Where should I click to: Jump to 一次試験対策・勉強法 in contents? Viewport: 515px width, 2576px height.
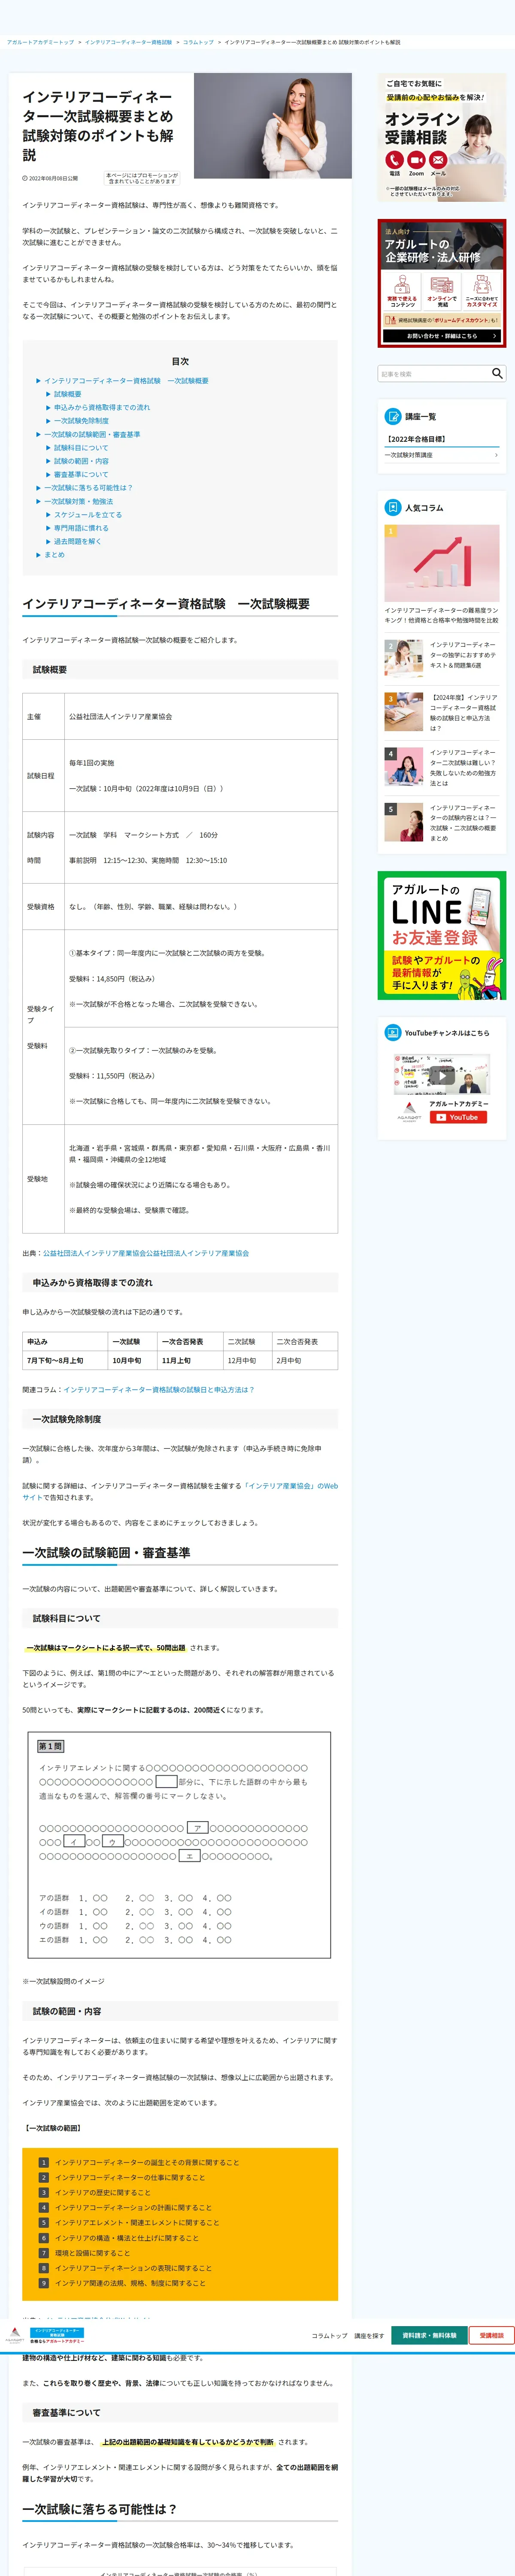pos(79,501)
